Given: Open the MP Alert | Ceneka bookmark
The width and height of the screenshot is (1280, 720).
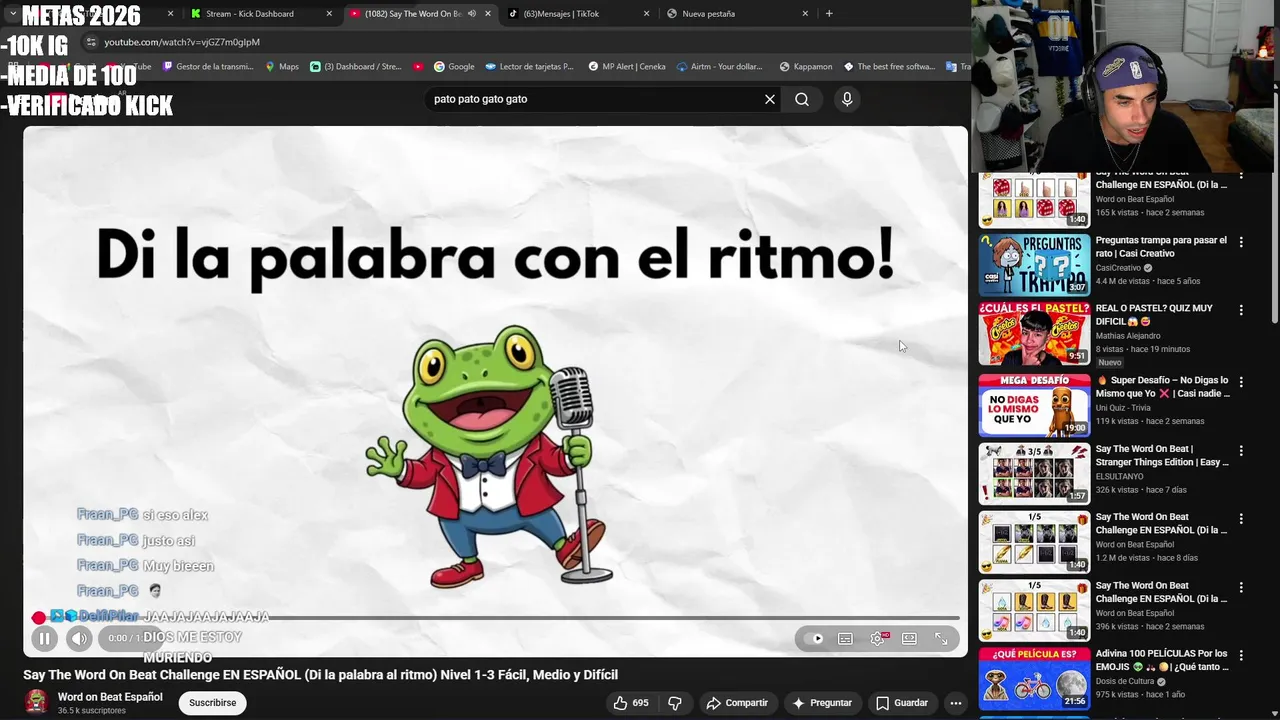Looking at the screenshot, I should coord(627,67).
